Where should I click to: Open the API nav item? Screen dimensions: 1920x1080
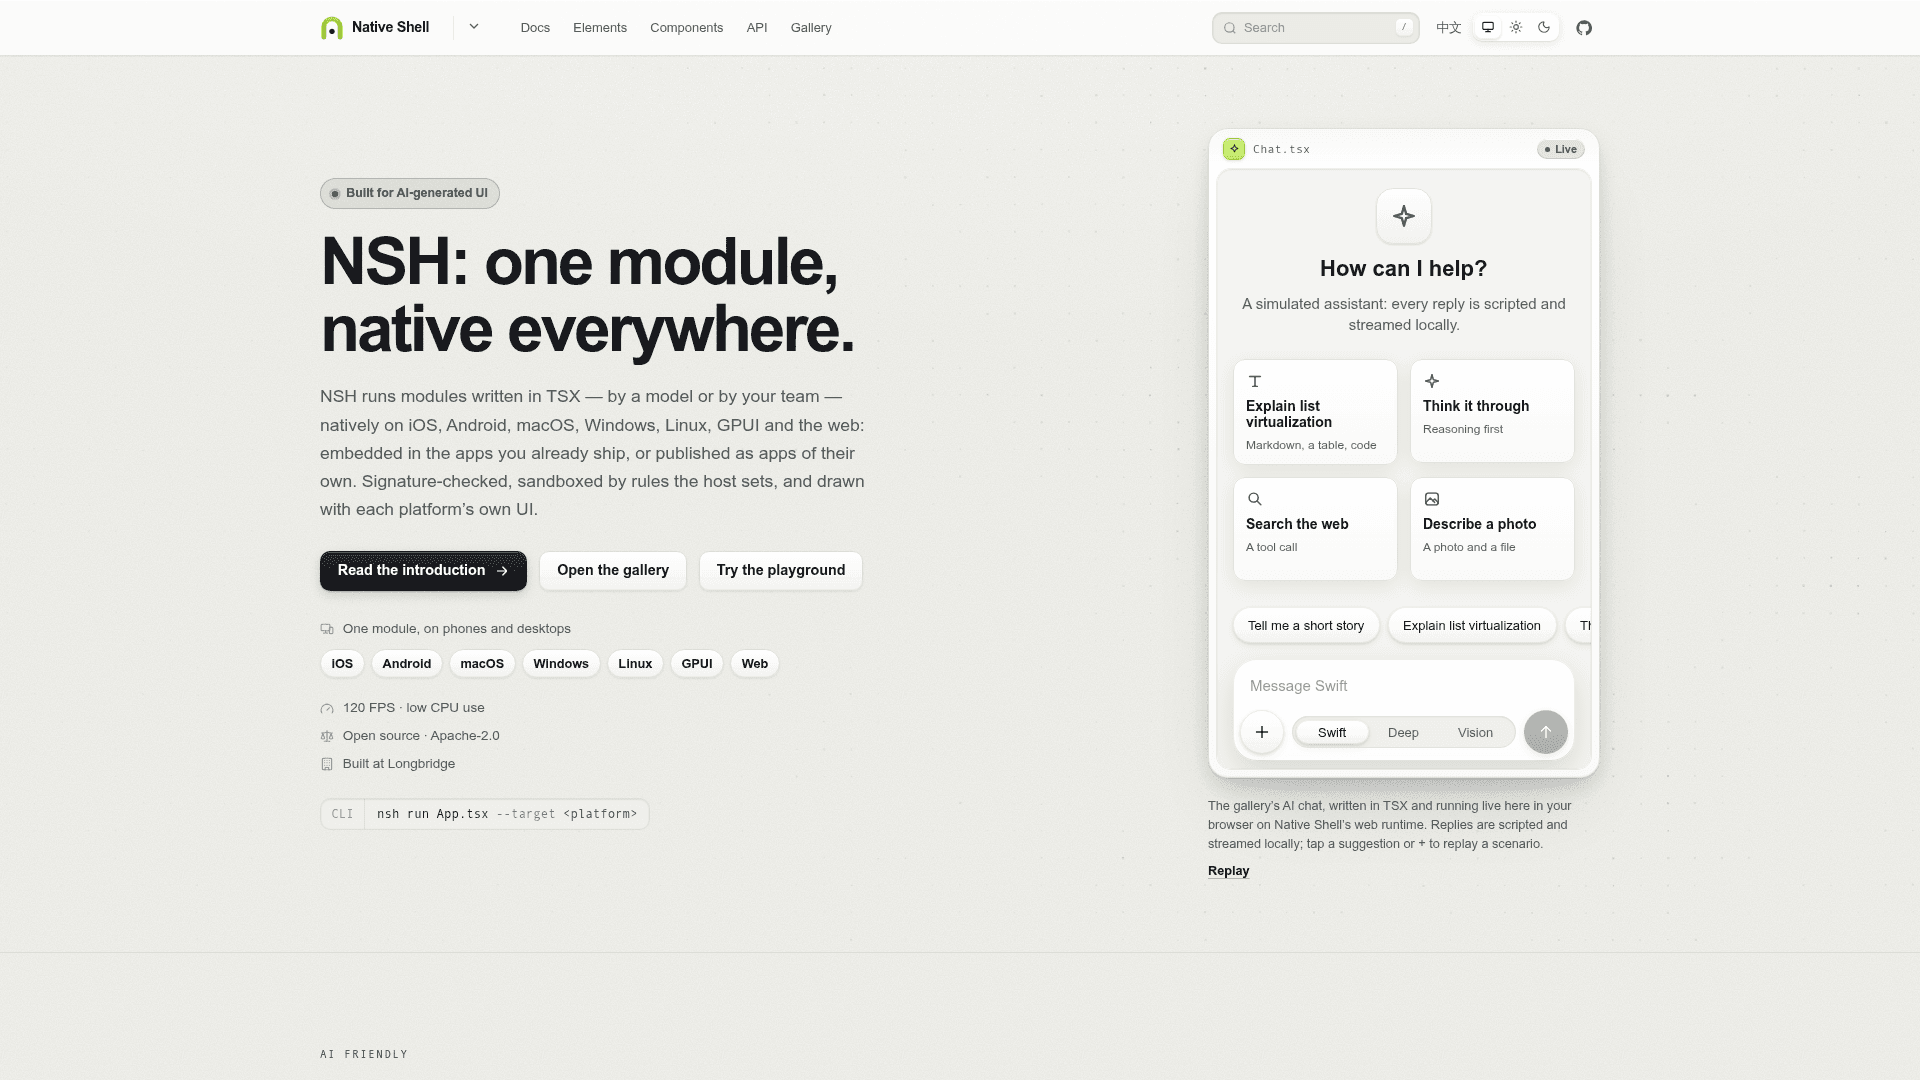757,28
